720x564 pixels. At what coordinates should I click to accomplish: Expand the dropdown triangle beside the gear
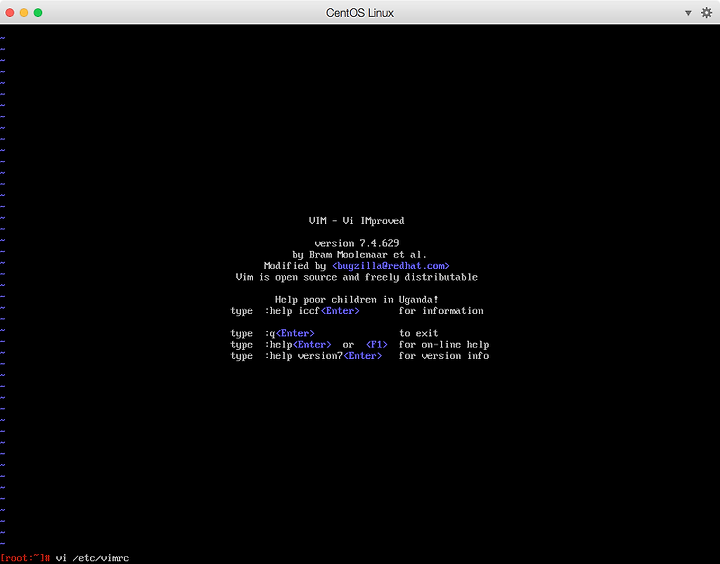tap(688, 13)
